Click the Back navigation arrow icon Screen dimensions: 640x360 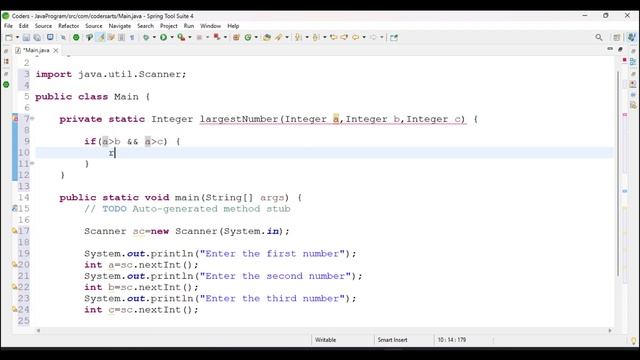(x=356, y=38)
